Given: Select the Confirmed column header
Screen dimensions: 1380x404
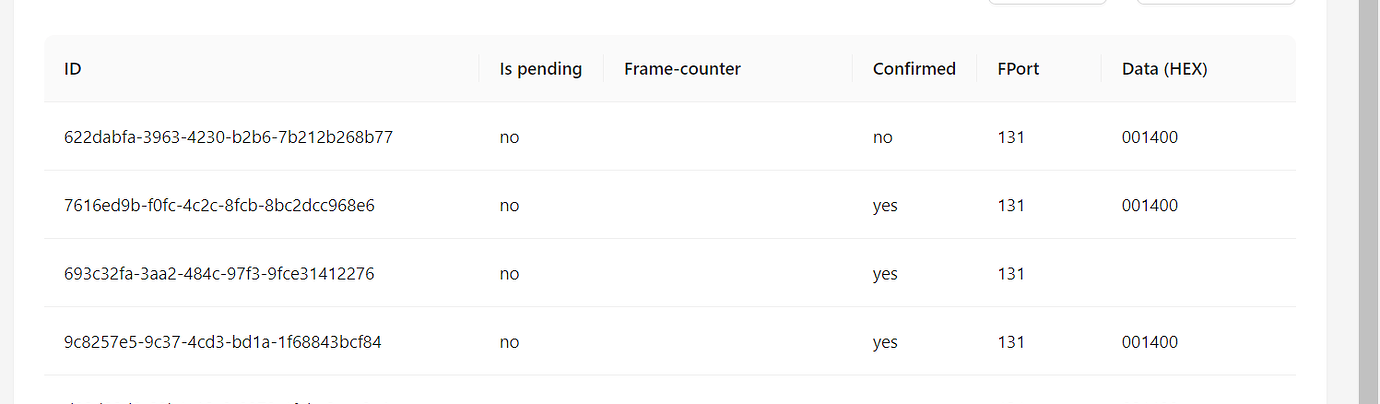Looking at the screenshot, I should tap(914, 69).
